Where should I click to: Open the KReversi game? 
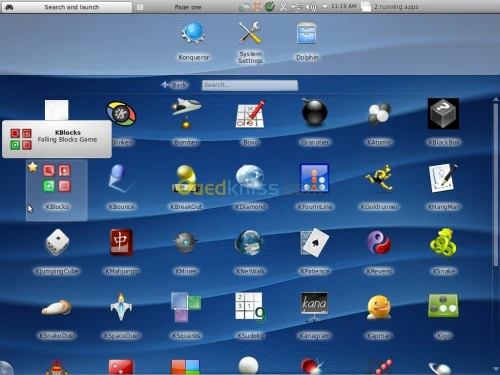pos(379,252)
